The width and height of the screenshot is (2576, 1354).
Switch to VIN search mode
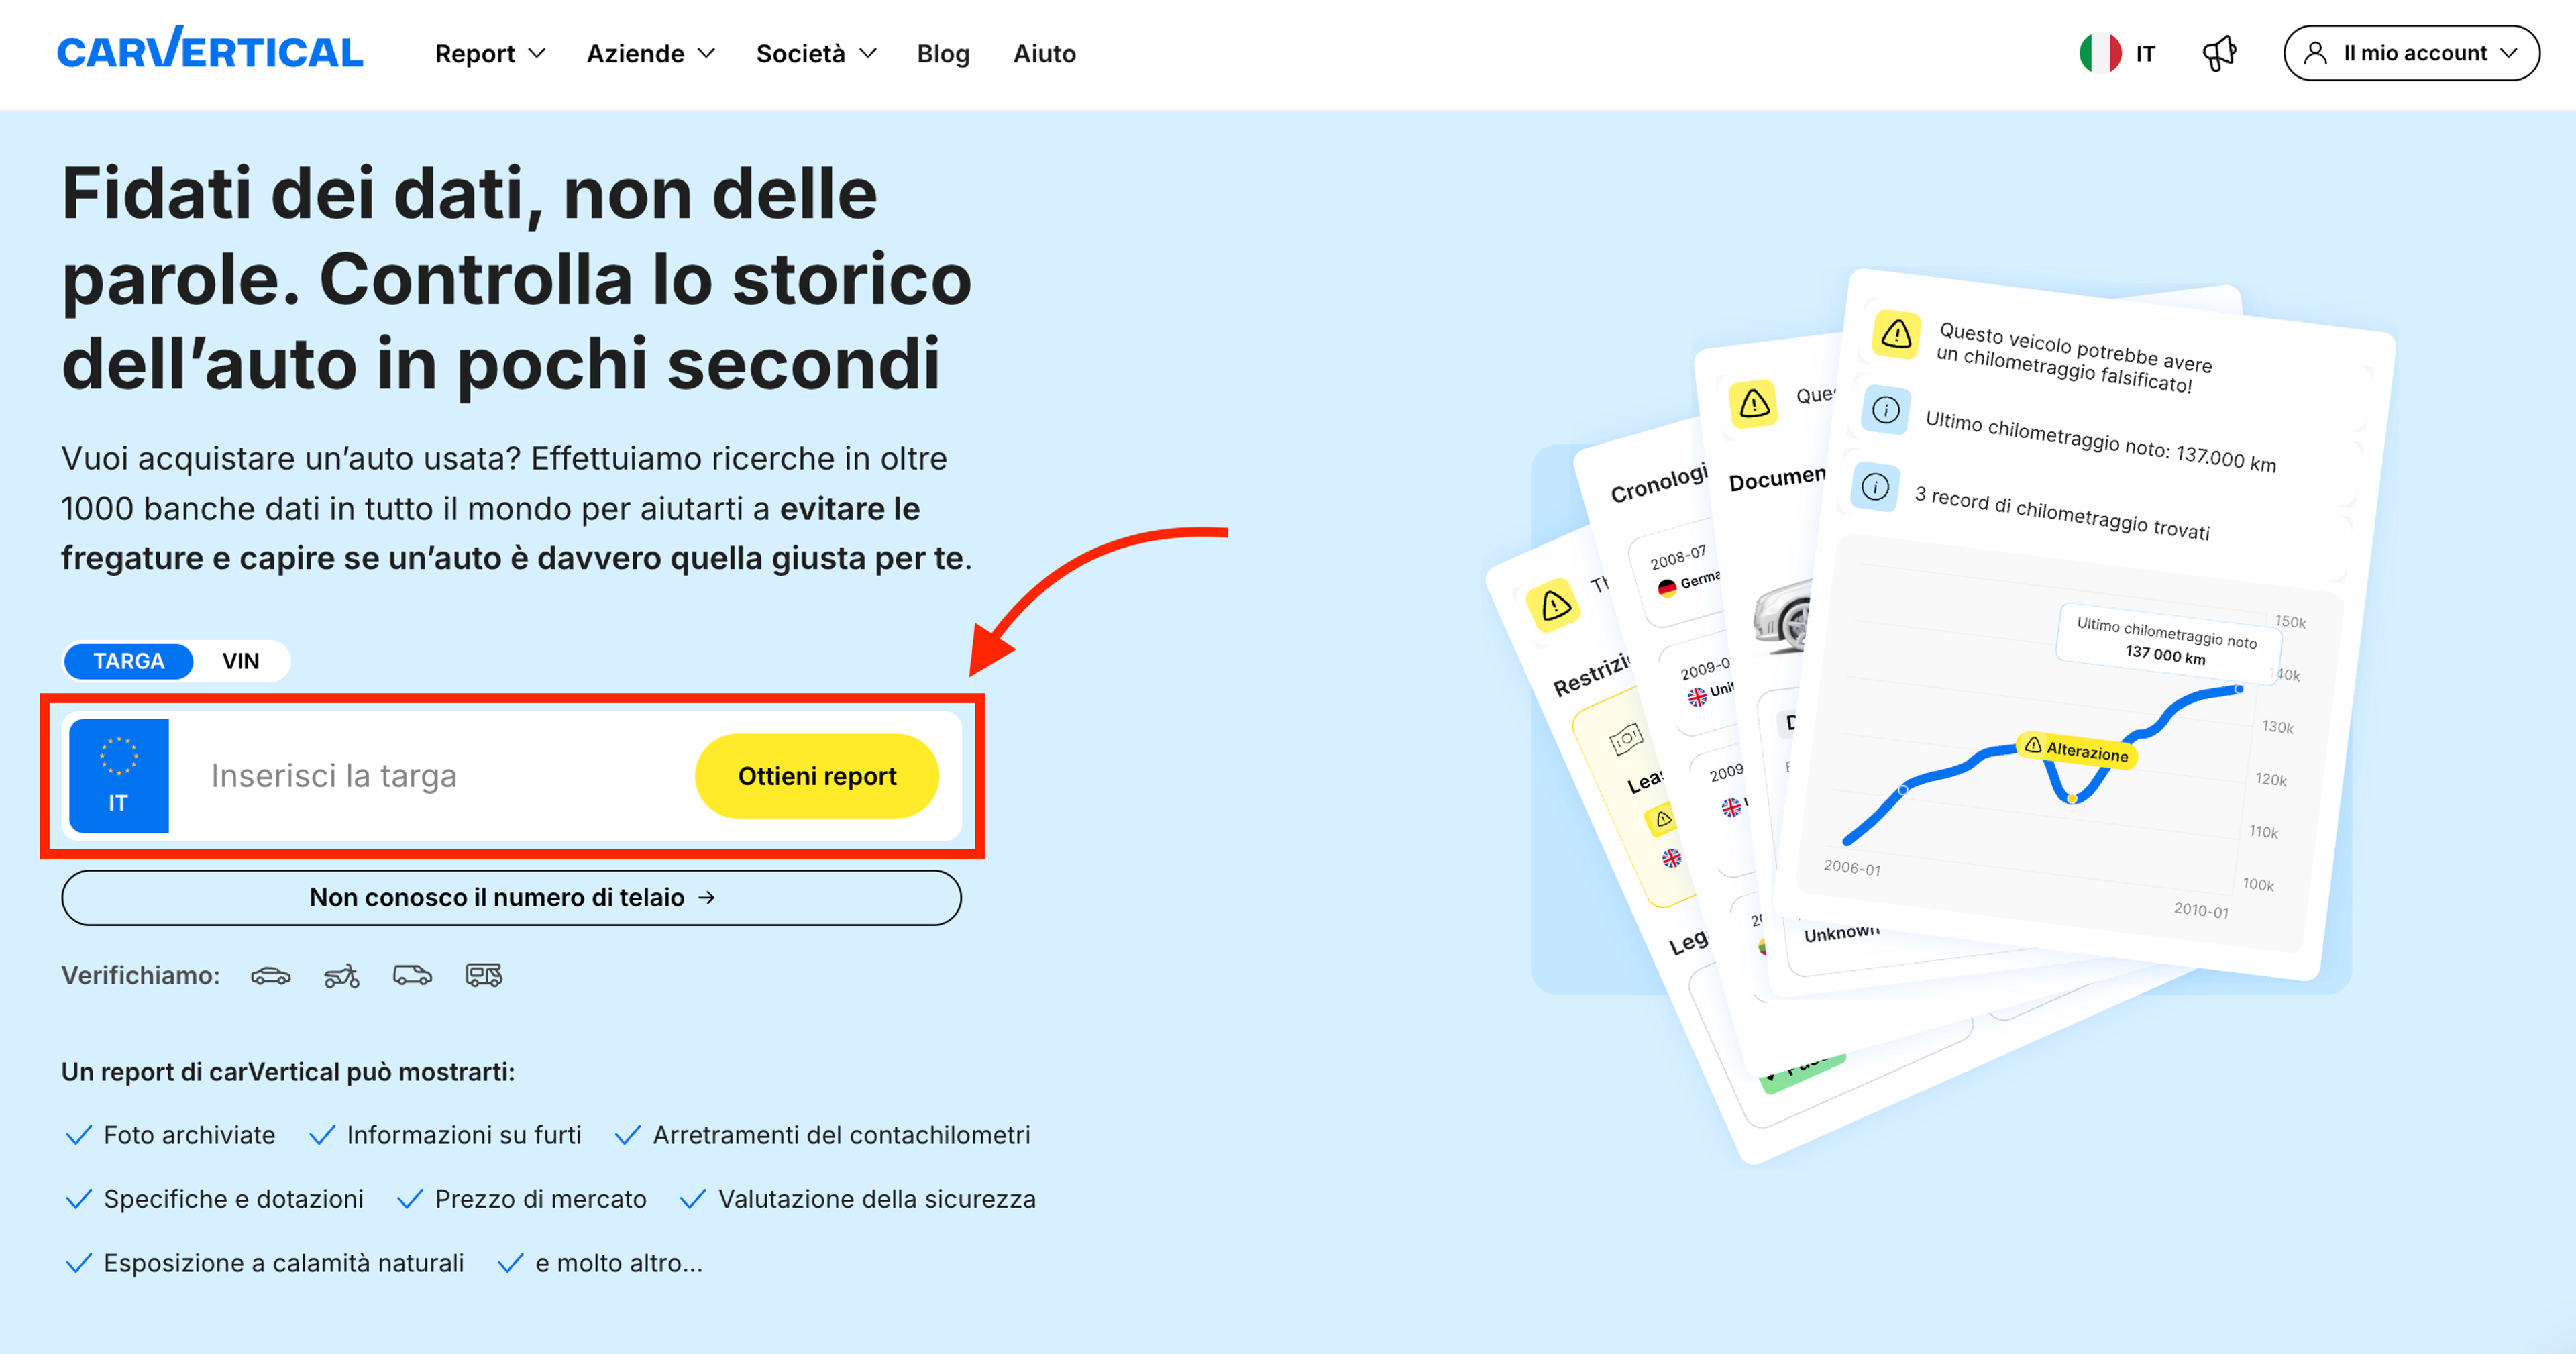point(240,661)
